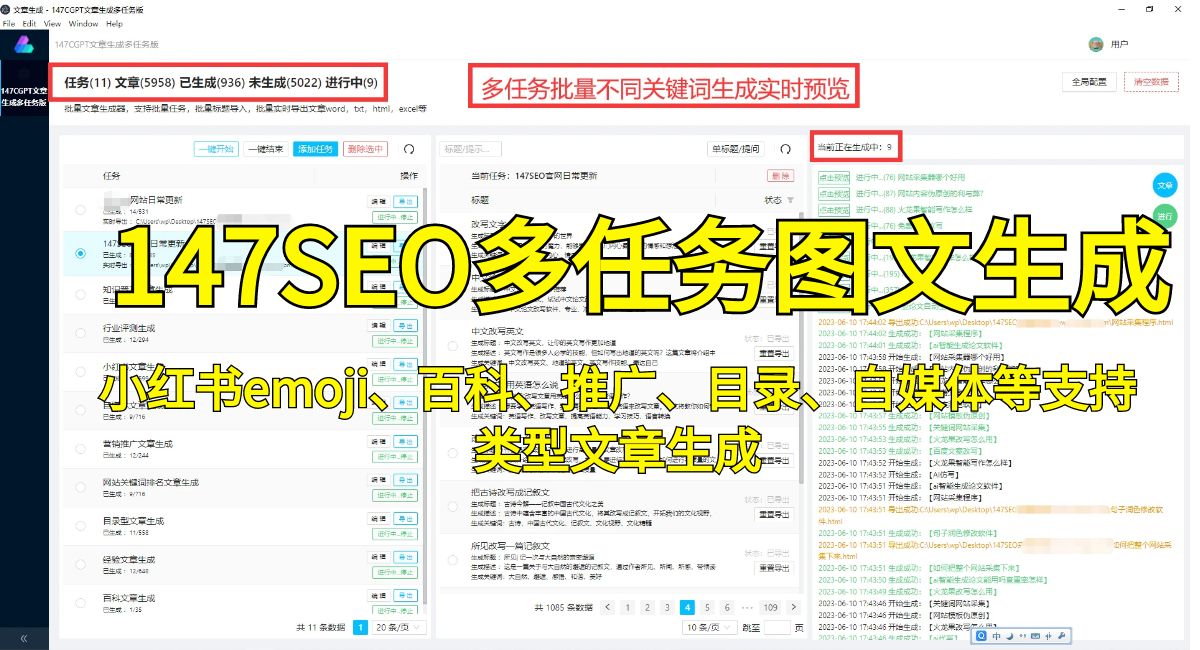Click the 用户 avatar icon at top right
The width and height of the screenshot is (1200, 650).
1096,44
